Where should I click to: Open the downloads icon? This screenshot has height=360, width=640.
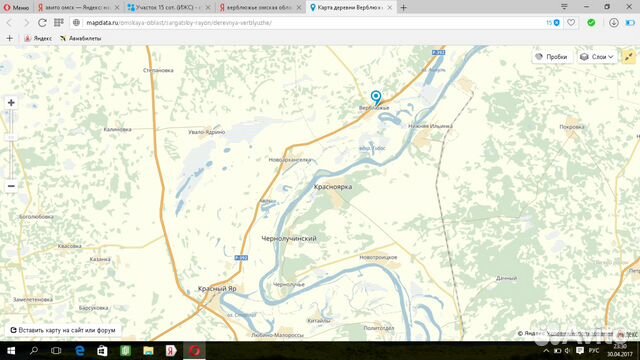coord(613,23)
